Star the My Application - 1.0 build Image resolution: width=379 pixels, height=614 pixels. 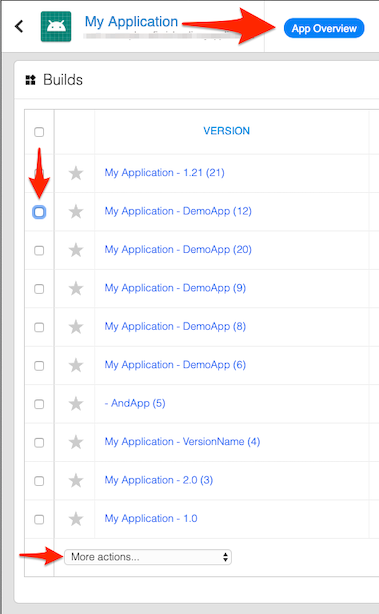click(x=76, y=519)
